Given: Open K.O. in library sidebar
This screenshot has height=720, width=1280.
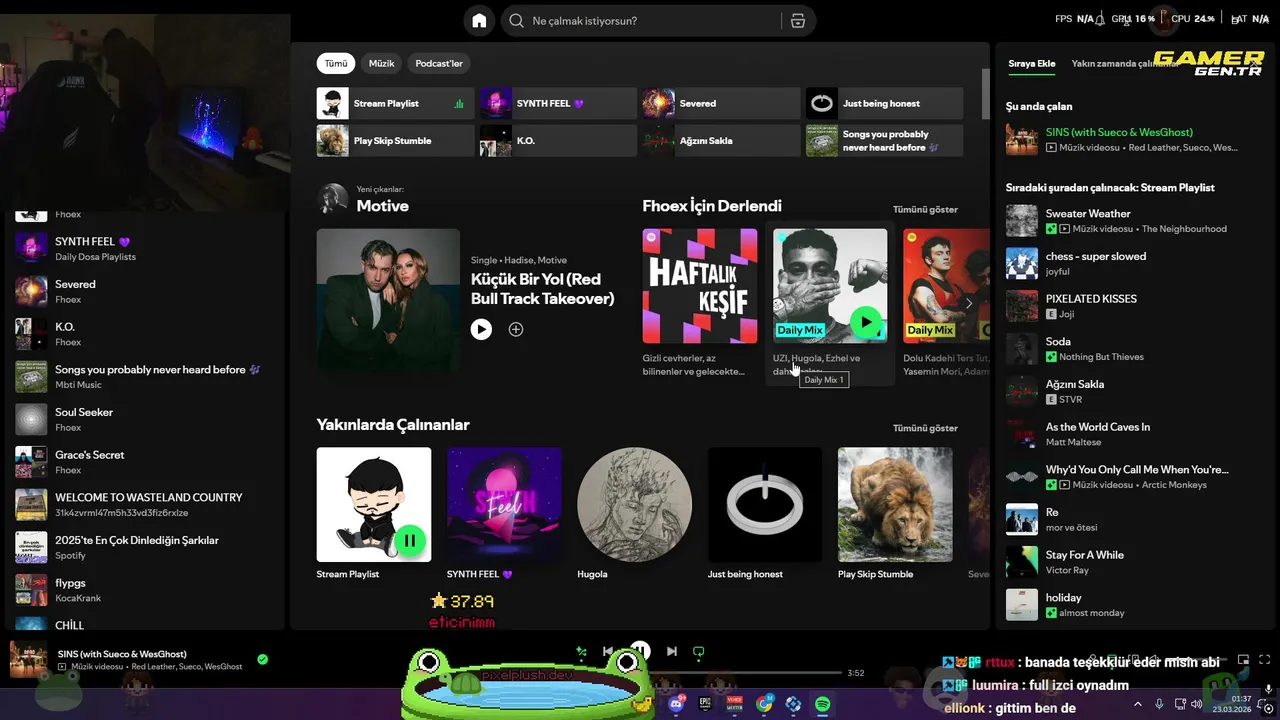Looking at the screenshot, I should pyautogui.click(x=145, y=334).
